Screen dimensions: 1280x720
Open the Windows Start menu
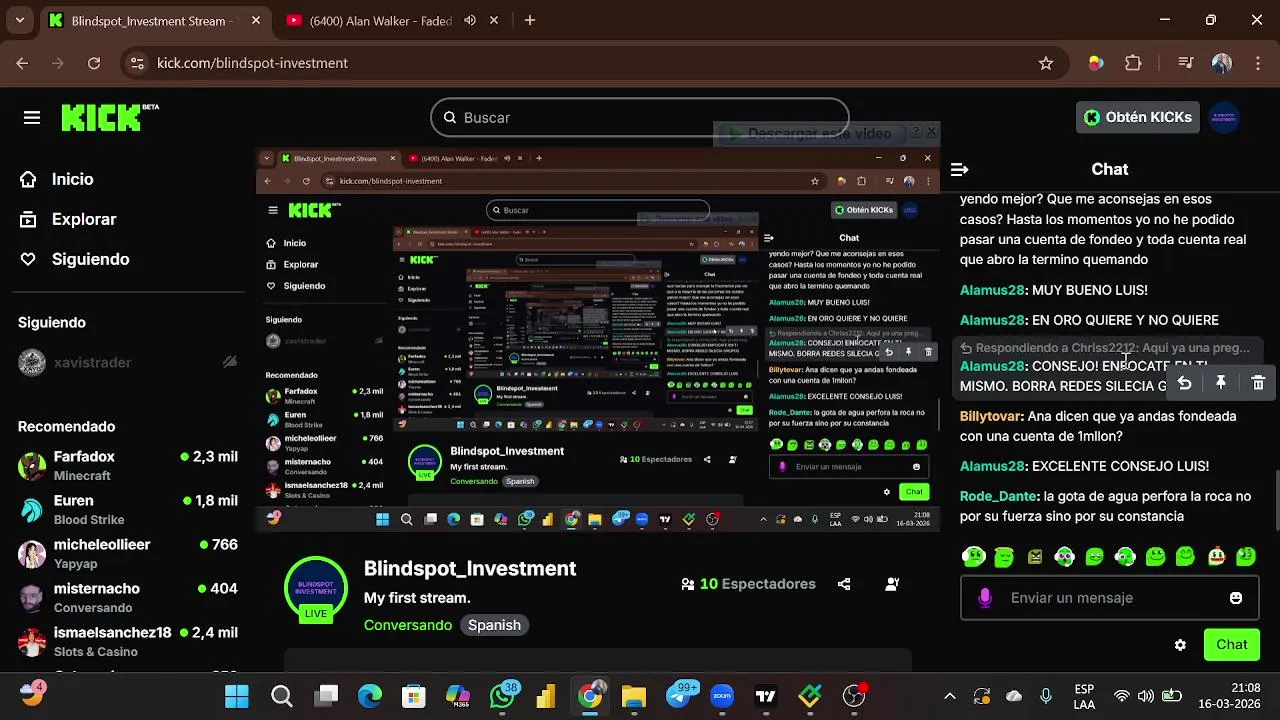pyautogui.click(x=237, y=696)
